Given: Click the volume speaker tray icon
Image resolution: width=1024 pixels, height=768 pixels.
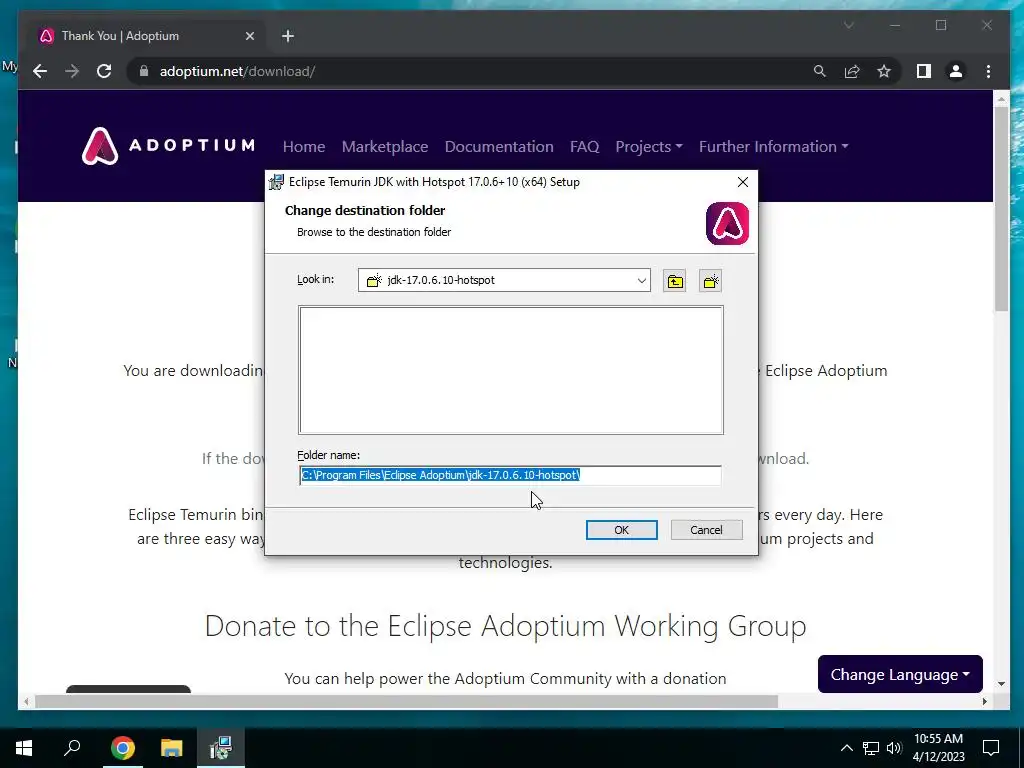Looking at the screenshot, I should pos(894,748).
